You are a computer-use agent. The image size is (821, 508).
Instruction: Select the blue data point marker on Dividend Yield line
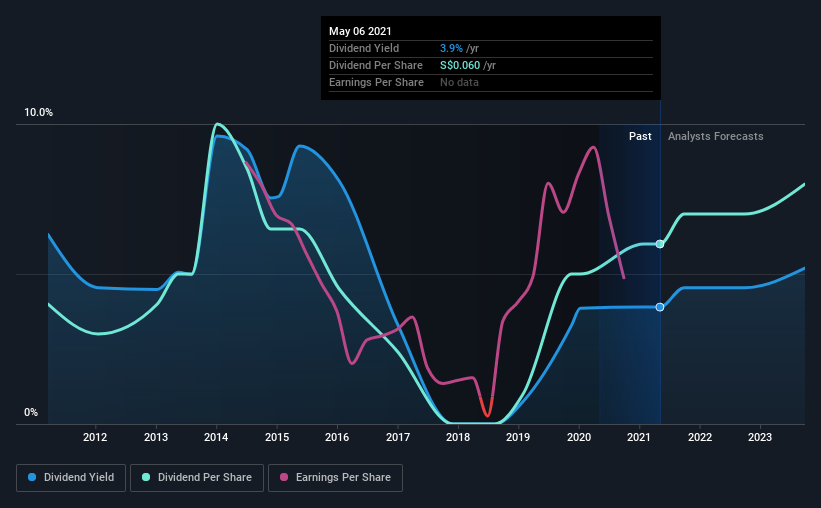click(660, 307)
